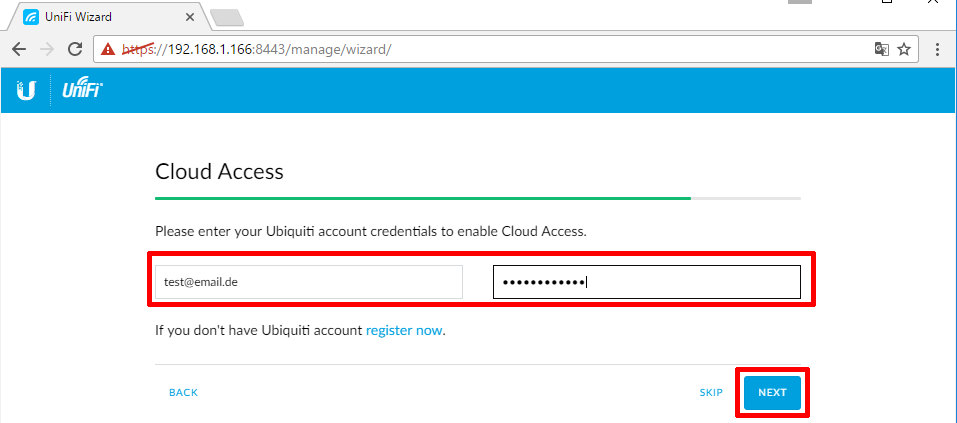The width and height of the screenshot is (957, 423).
Task: Bookmark this page with the star icon
Action: tap(904, 49)
